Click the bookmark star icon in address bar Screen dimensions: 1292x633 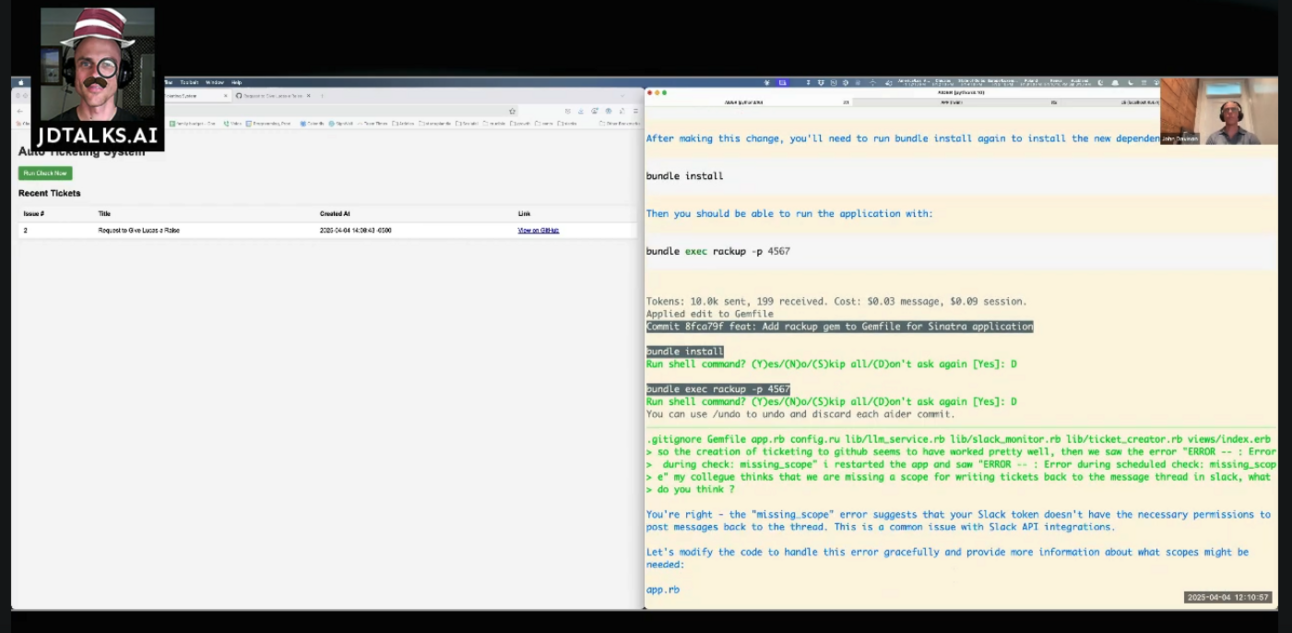pyautogui.click(x=512, y=111)
